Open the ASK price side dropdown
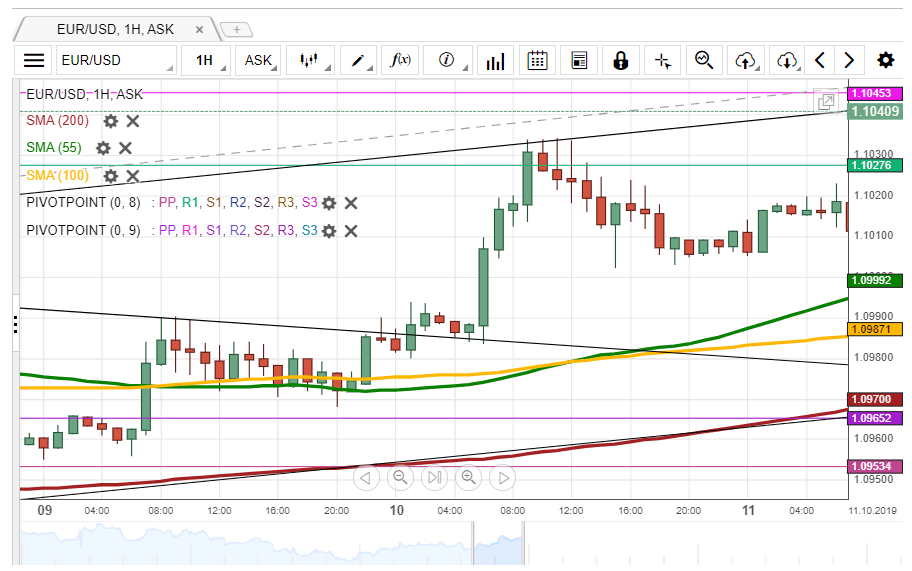The image size is (912, 571). click(x=260, y=60)
